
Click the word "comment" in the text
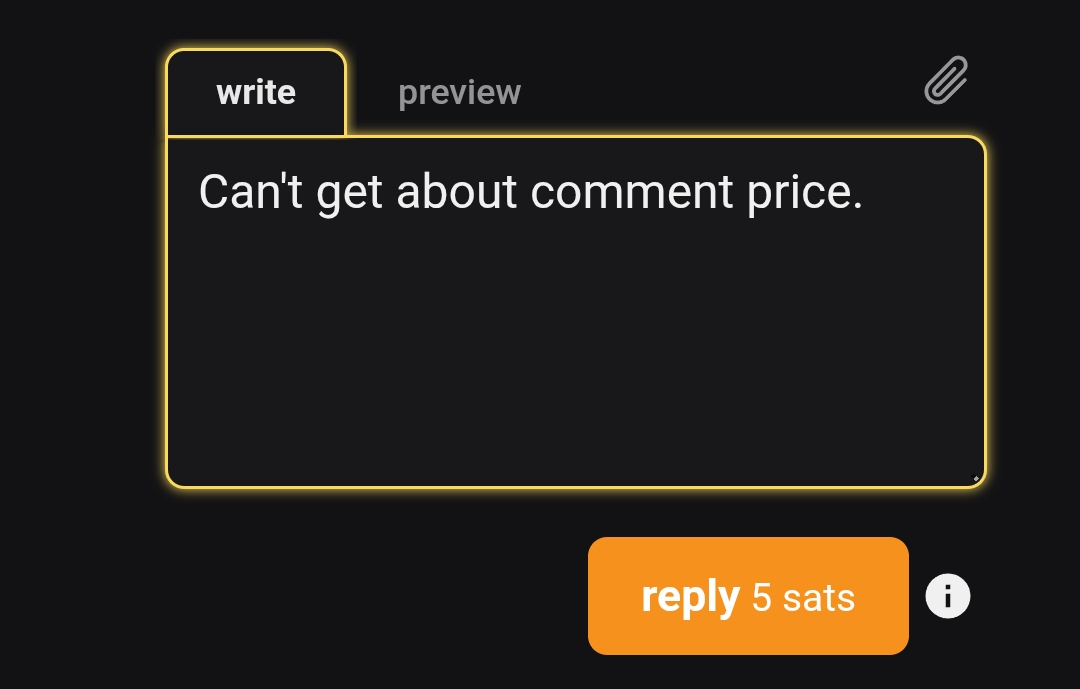point(632,192)
